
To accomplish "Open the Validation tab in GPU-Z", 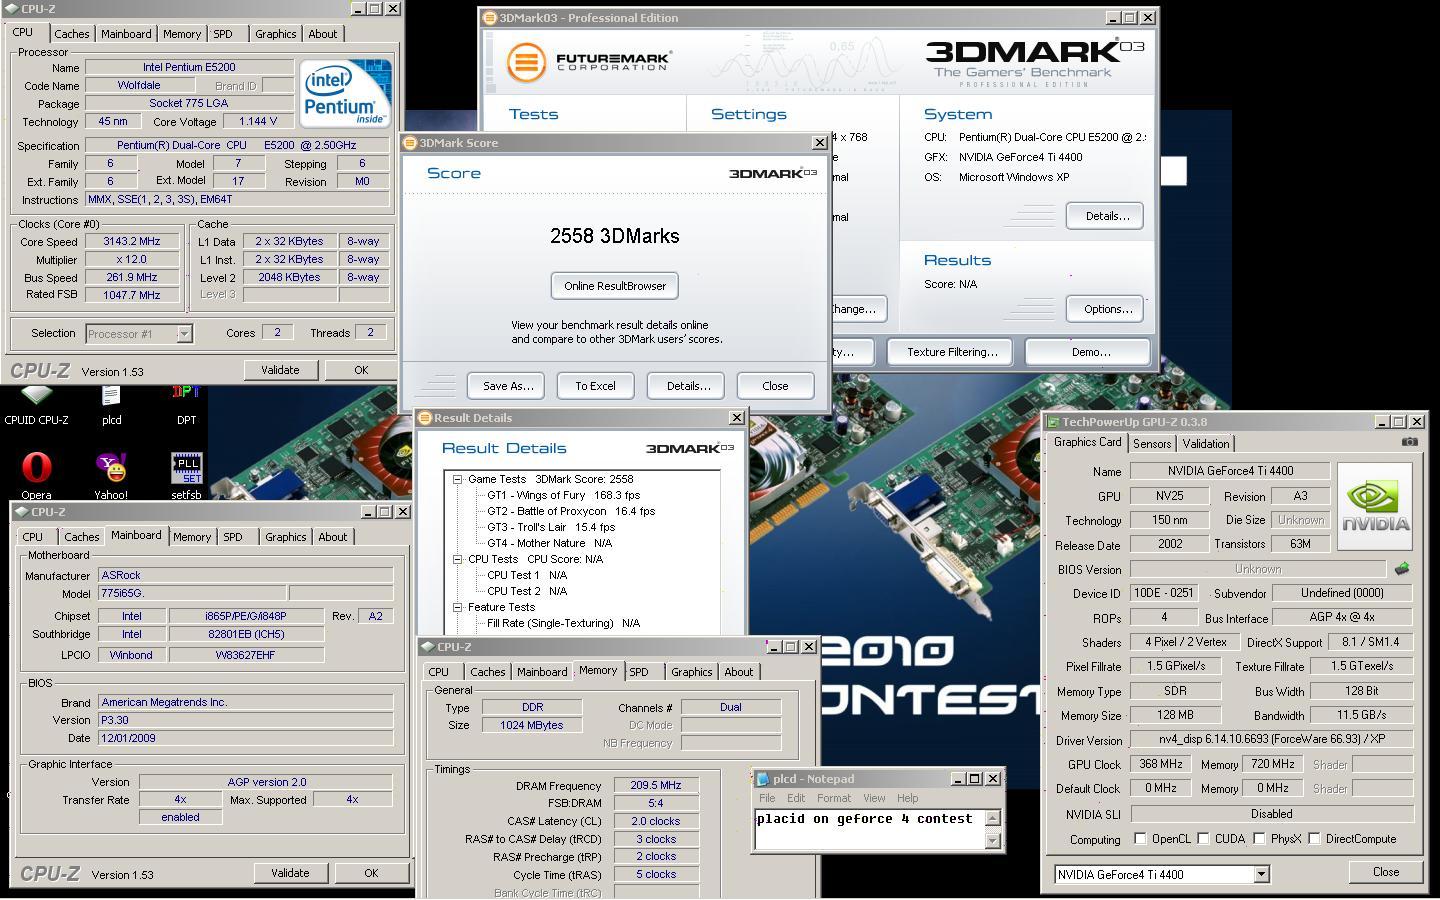I will point(1206,444).
